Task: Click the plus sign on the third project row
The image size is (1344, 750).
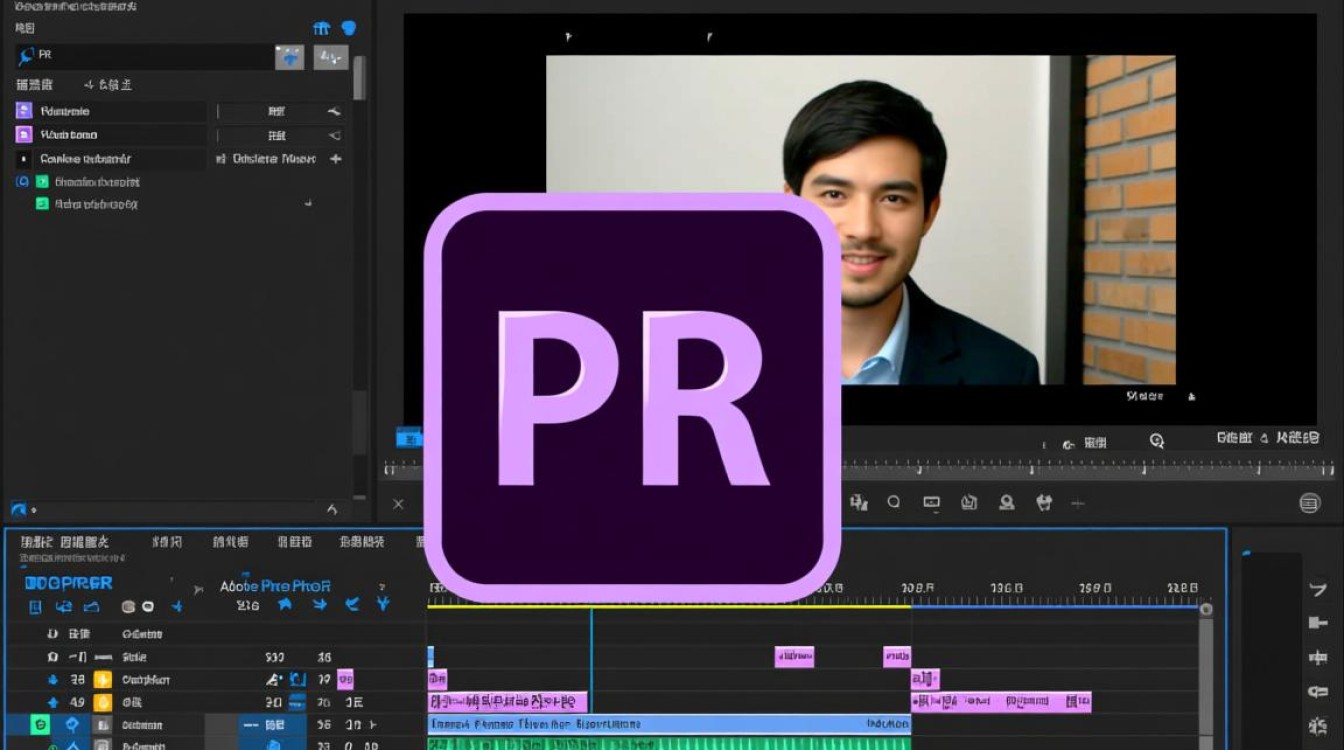Action: 335,159
